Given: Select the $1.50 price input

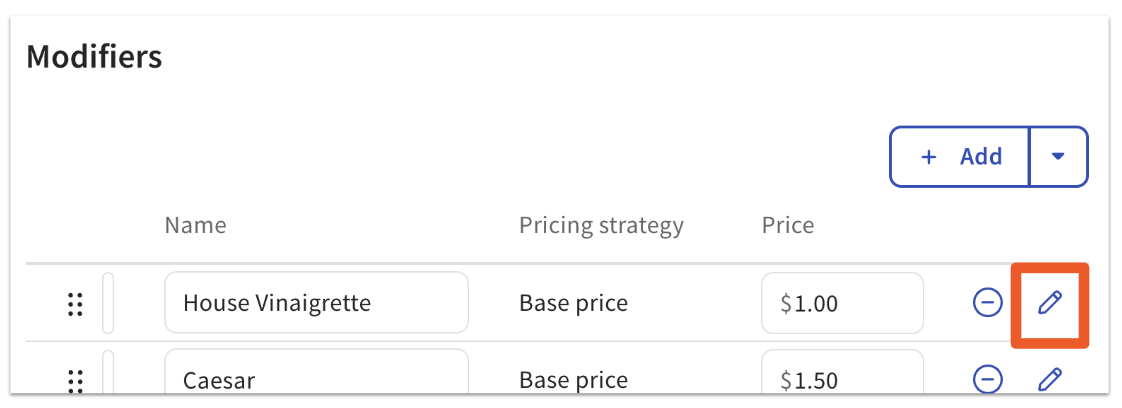Looking at the screenshot, I should pyautogui.click(x=842, y=379).
